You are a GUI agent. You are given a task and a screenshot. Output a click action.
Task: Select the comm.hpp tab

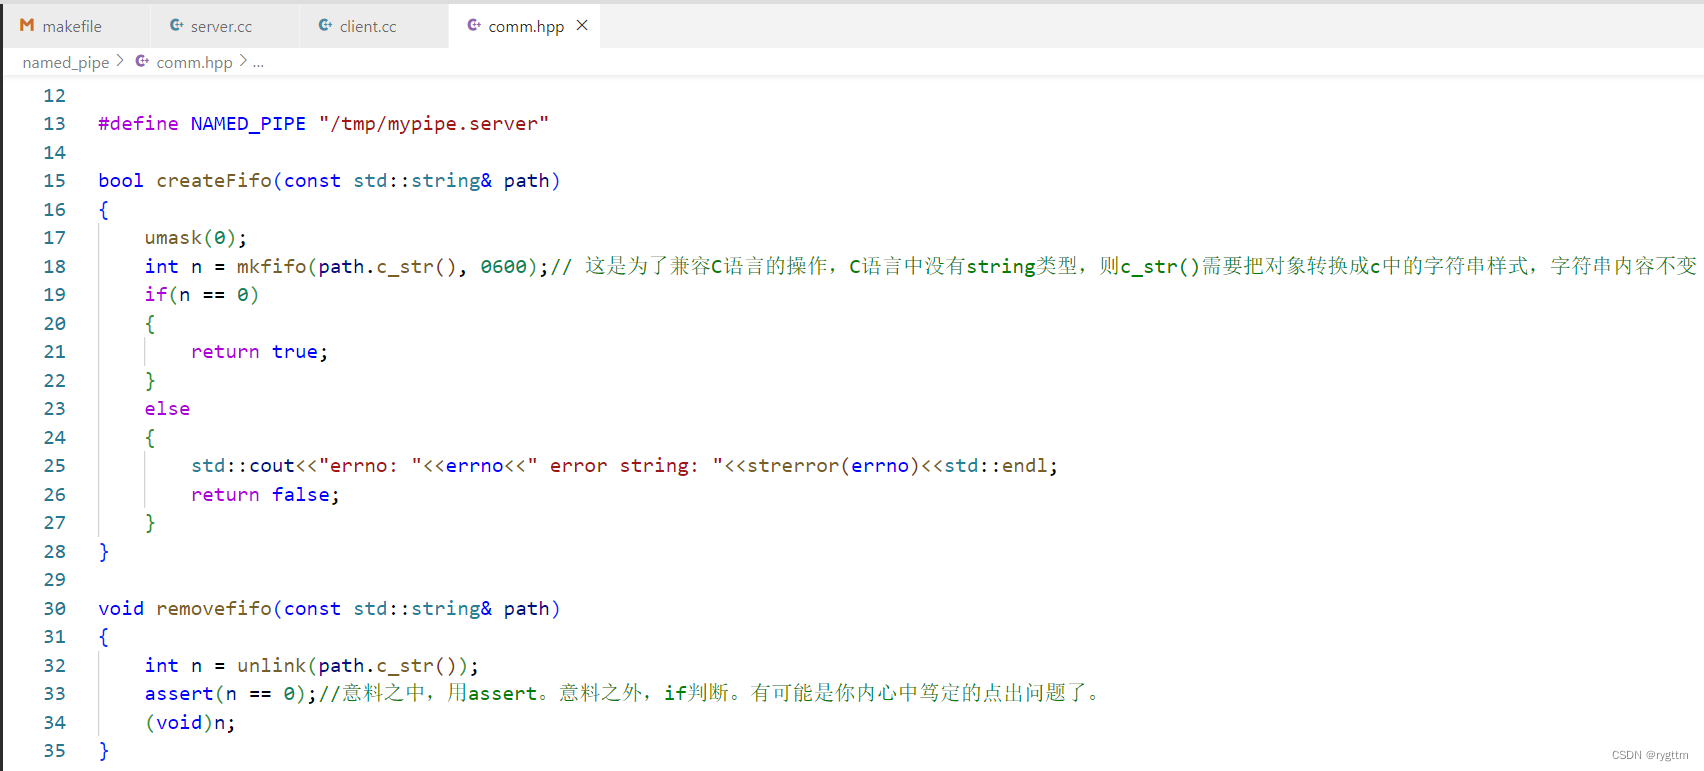click(x=526, y=26)
